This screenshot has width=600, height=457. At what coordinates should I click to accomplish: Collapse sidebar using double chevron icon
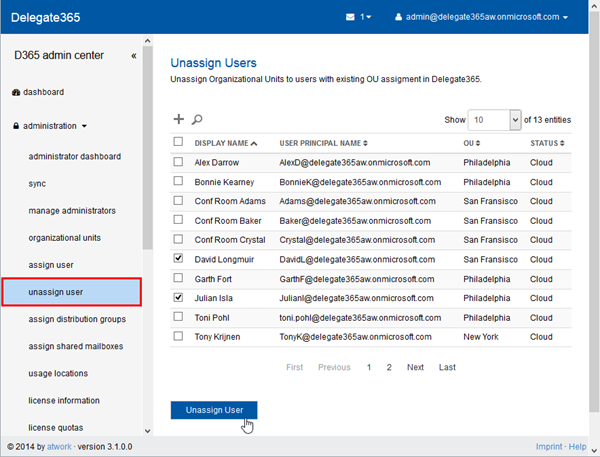click(134, 56)
